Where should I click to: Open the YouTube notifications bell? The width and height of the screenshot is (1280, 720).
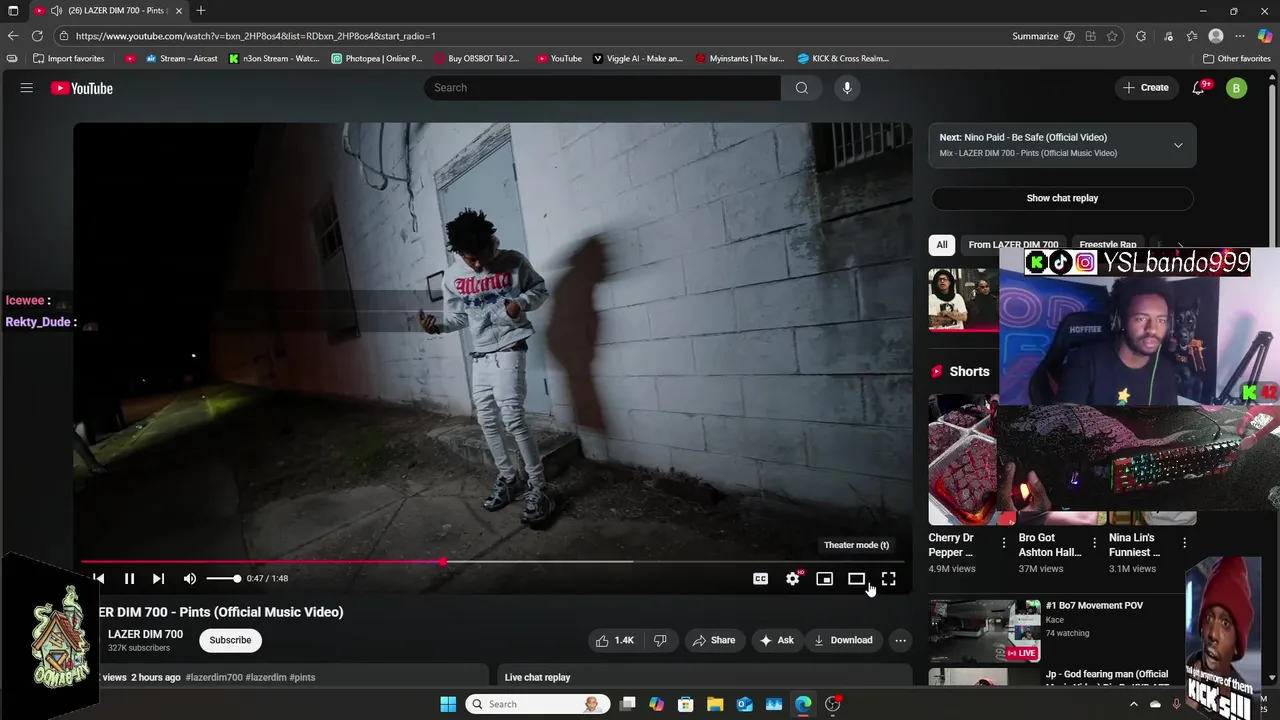(1198, 88)
